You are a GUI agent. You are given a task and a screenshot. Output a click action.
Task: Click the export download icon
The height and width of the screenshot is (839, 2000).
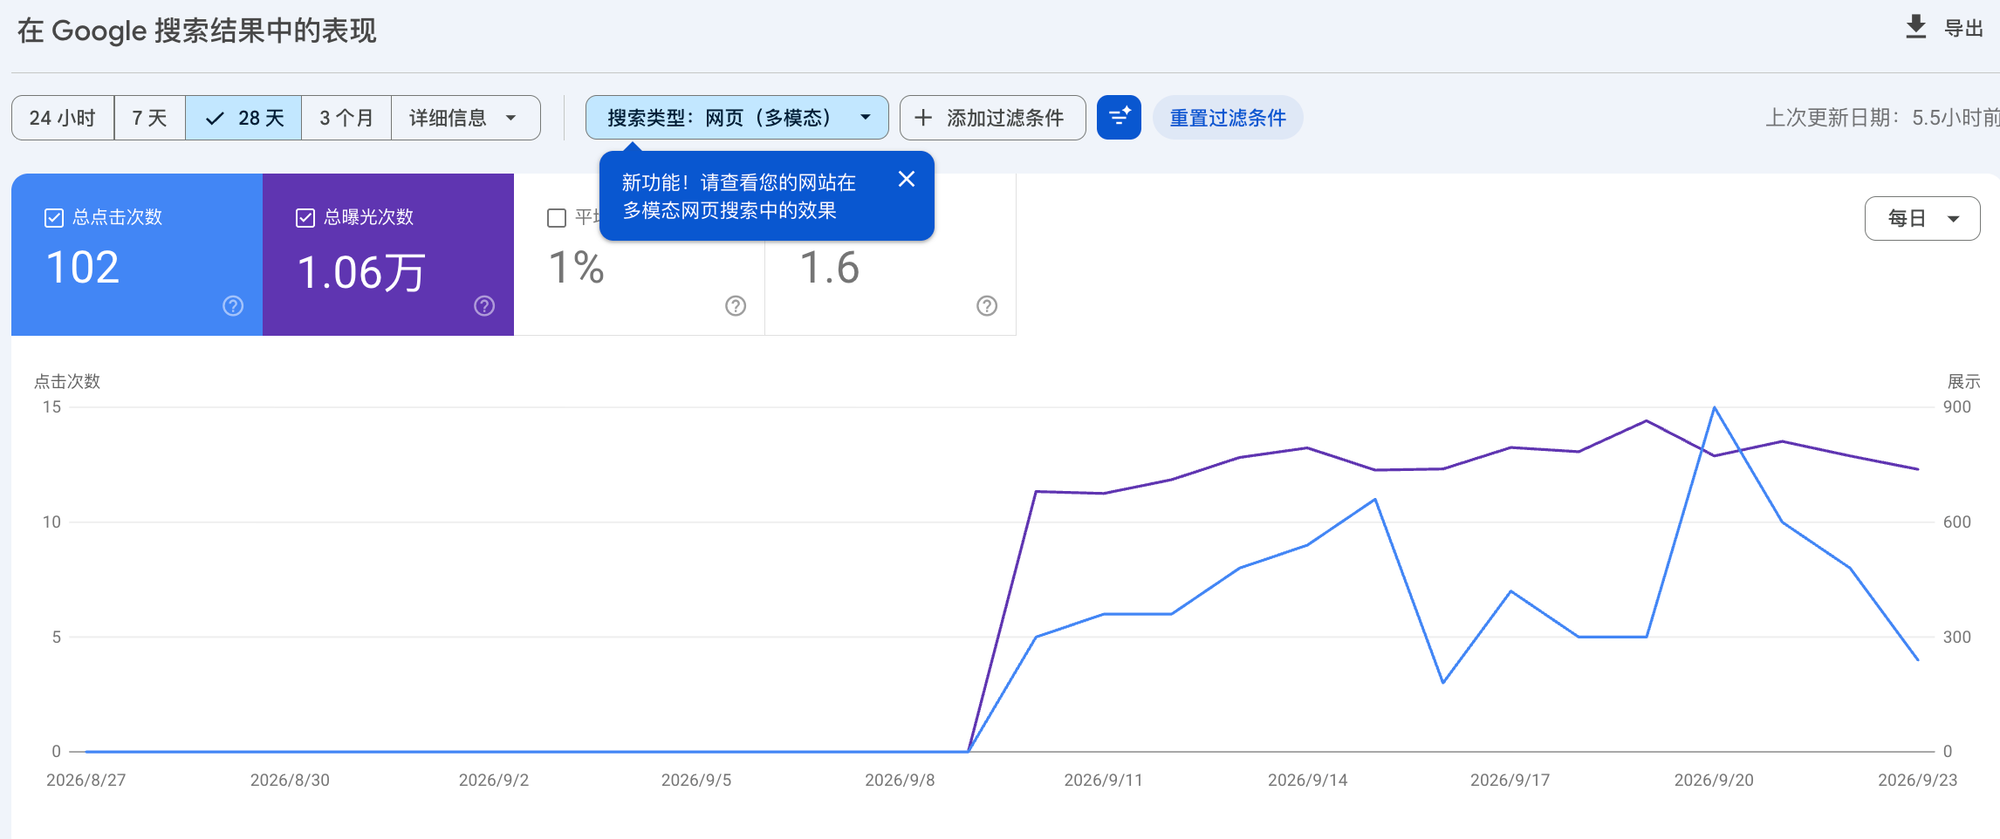[1915, 27]
